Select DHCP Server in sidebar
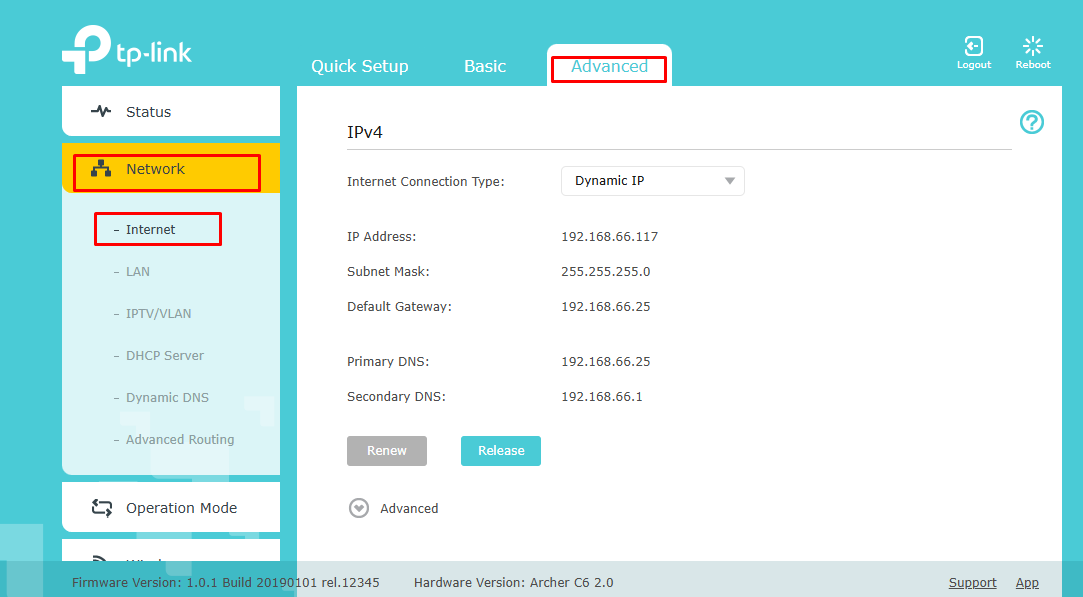 coord(164,356)
